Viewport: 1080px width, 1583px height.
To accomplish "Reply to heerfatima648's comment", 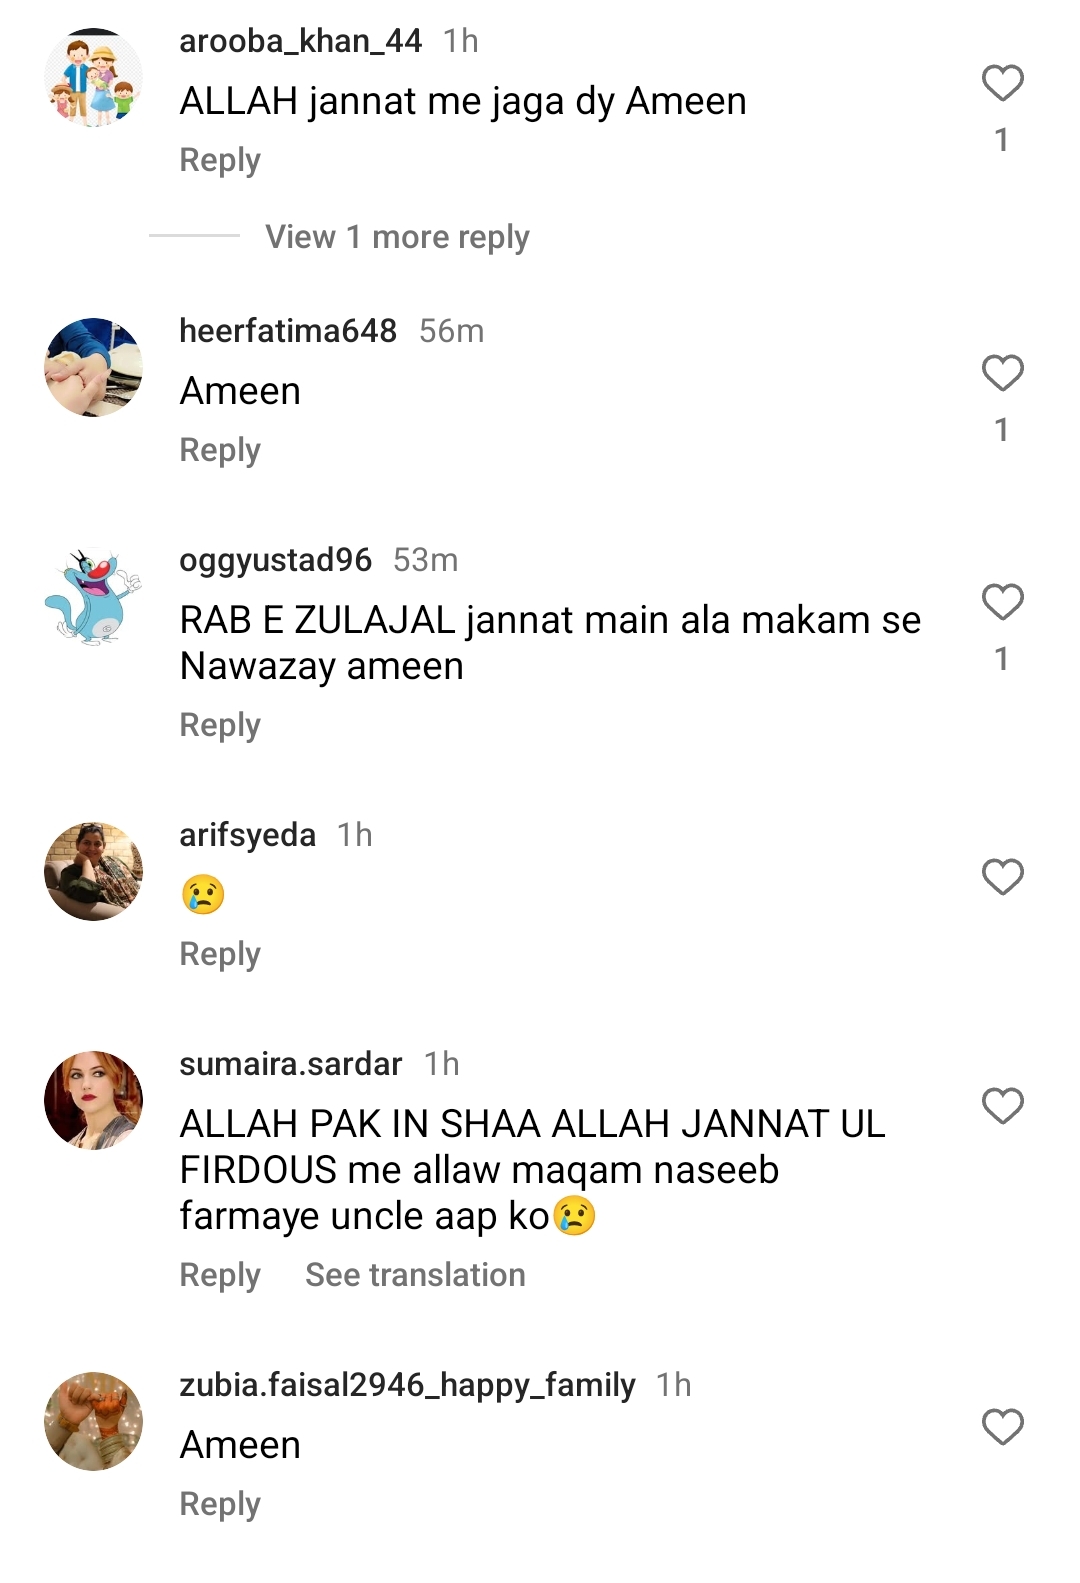I will coord(220,450).
